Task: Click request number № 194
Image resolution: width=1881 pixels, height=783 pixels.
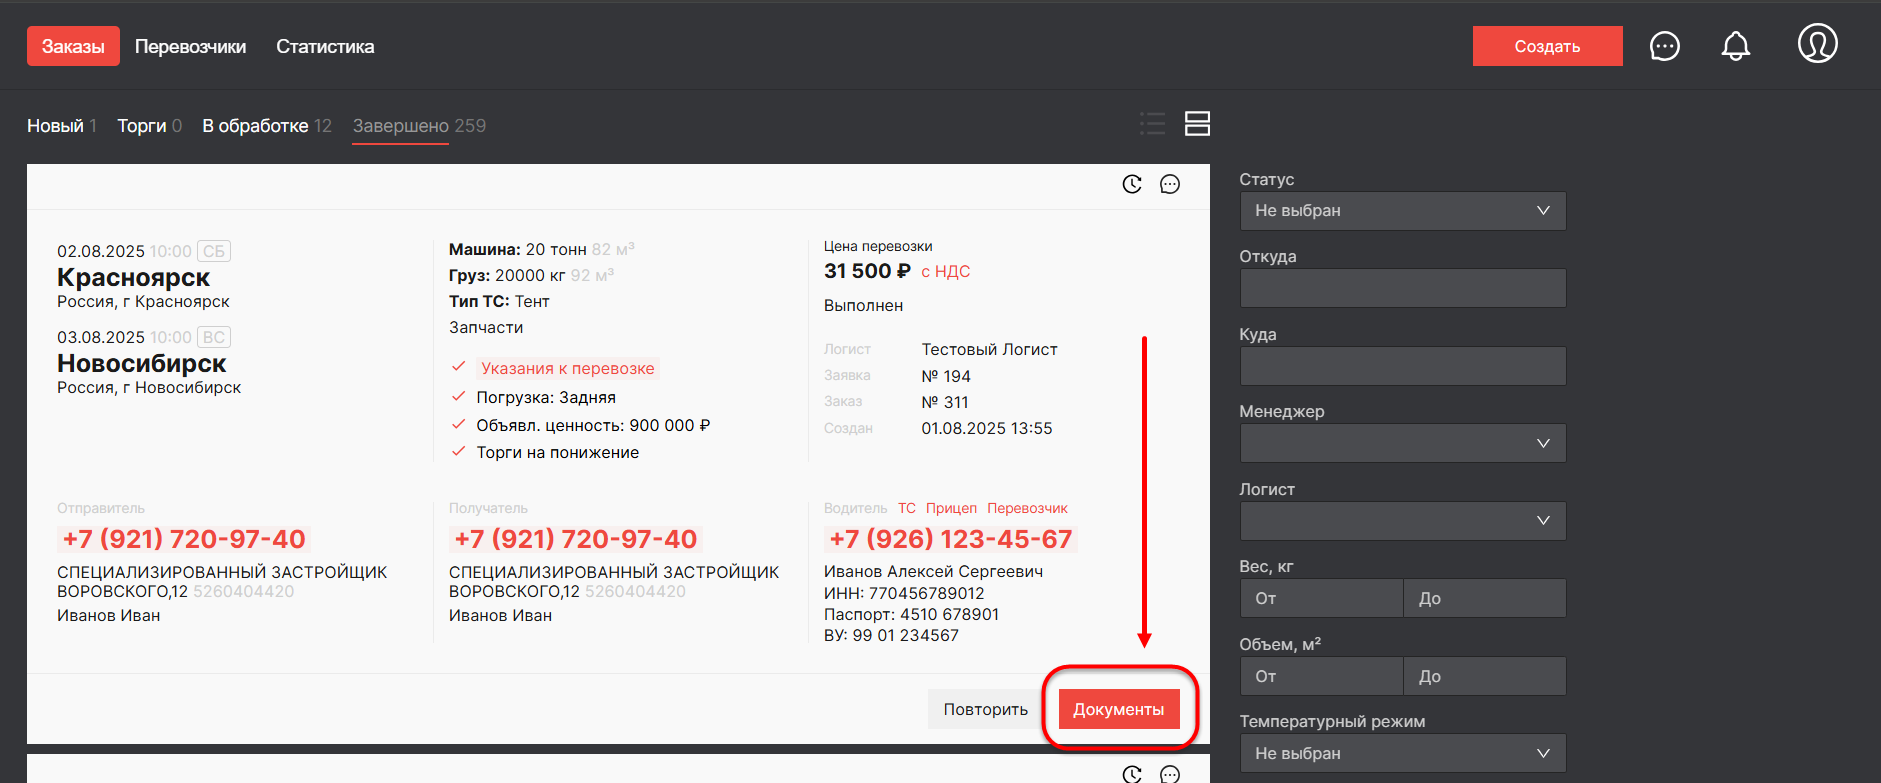Action: pyautogui.click(x=946, y=376)
